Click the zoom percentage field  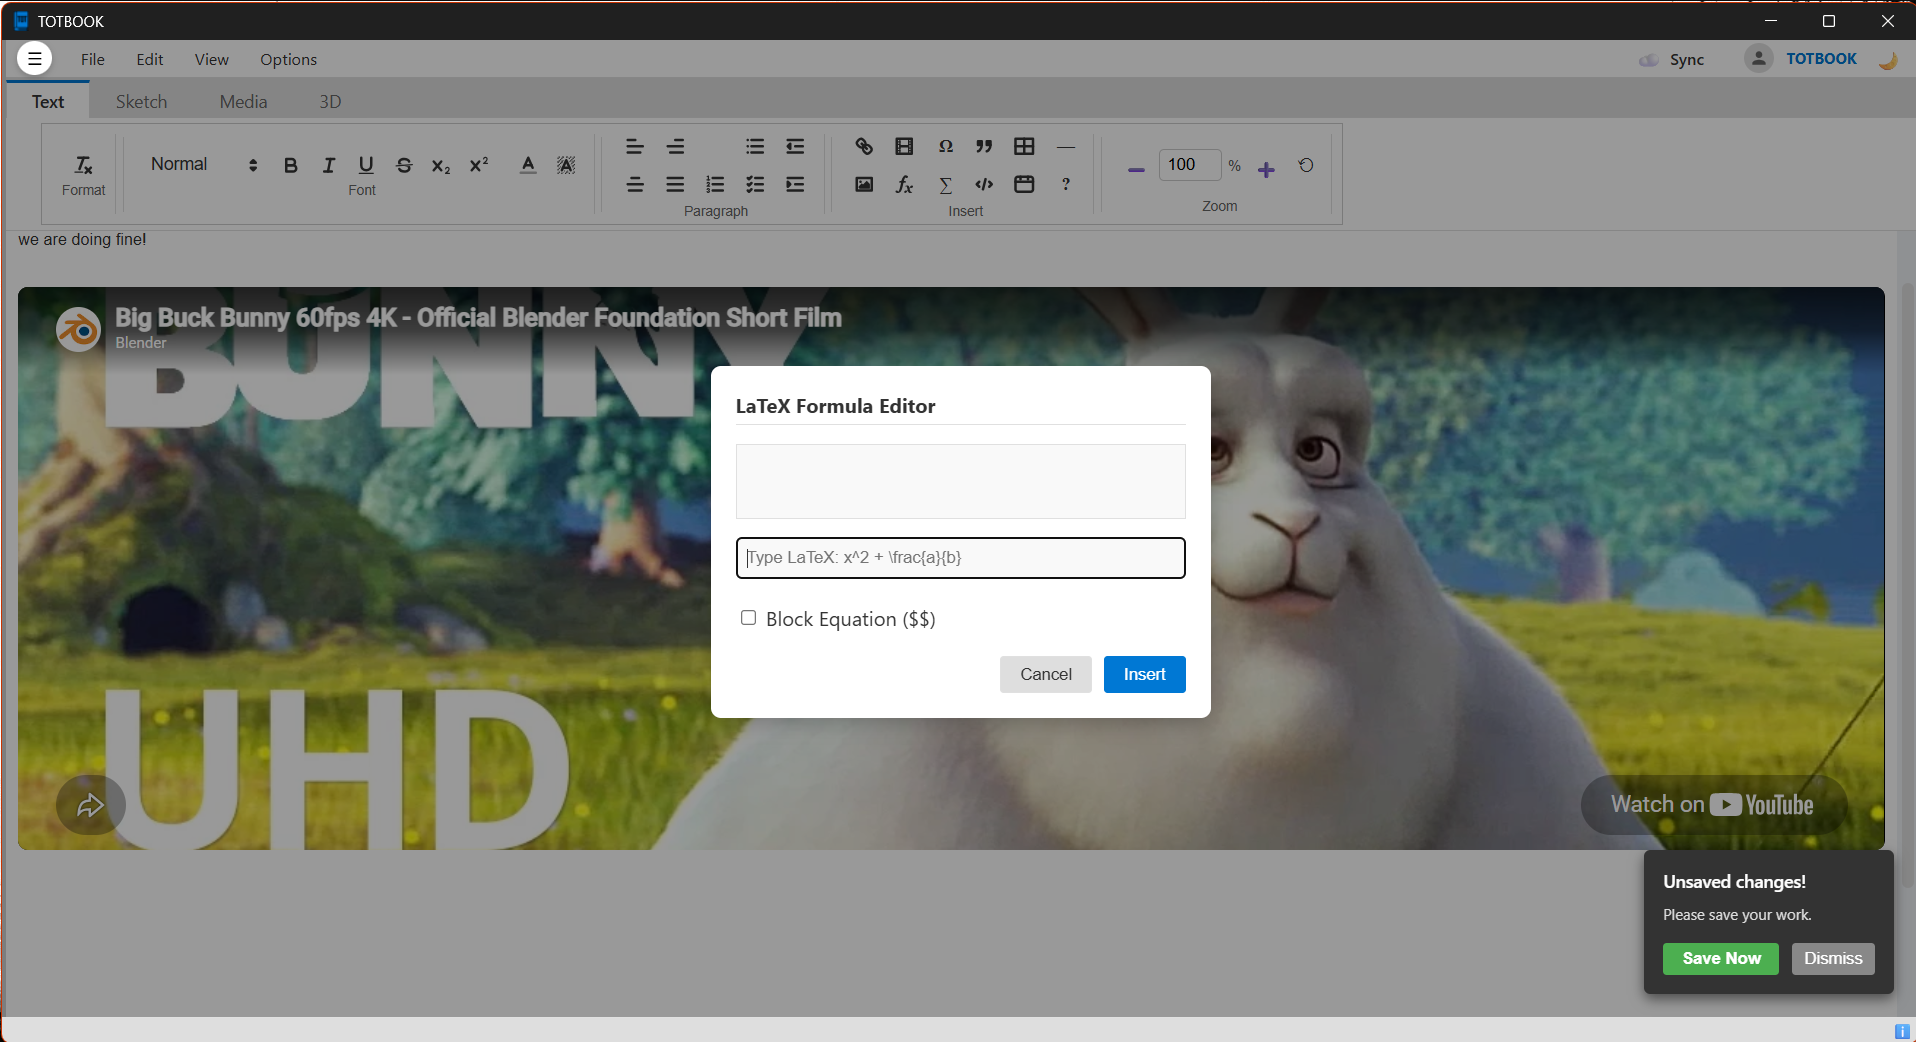coord(1189,165)
